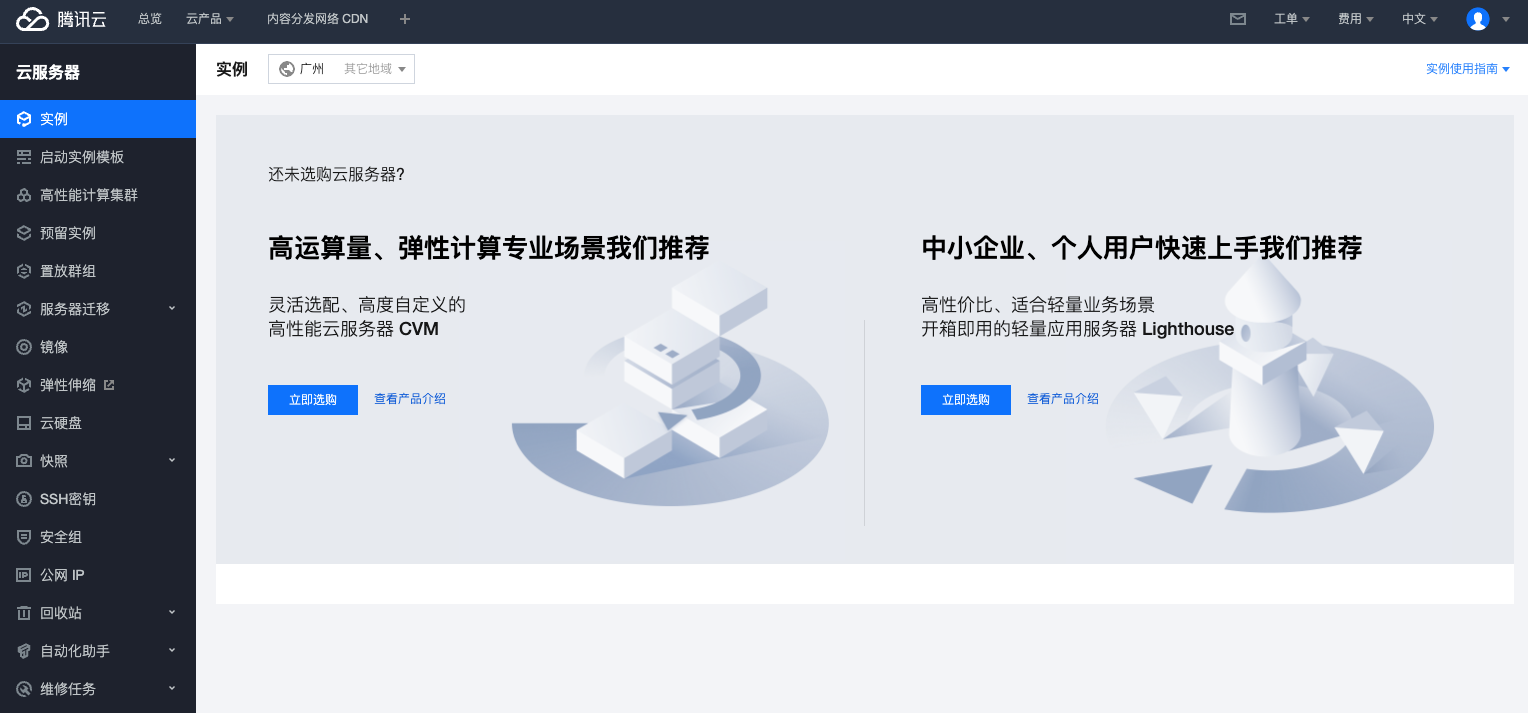Screen dimensions: 1528x713
Task: Click the 镜像 disc icon
Action: pos(24,347)
